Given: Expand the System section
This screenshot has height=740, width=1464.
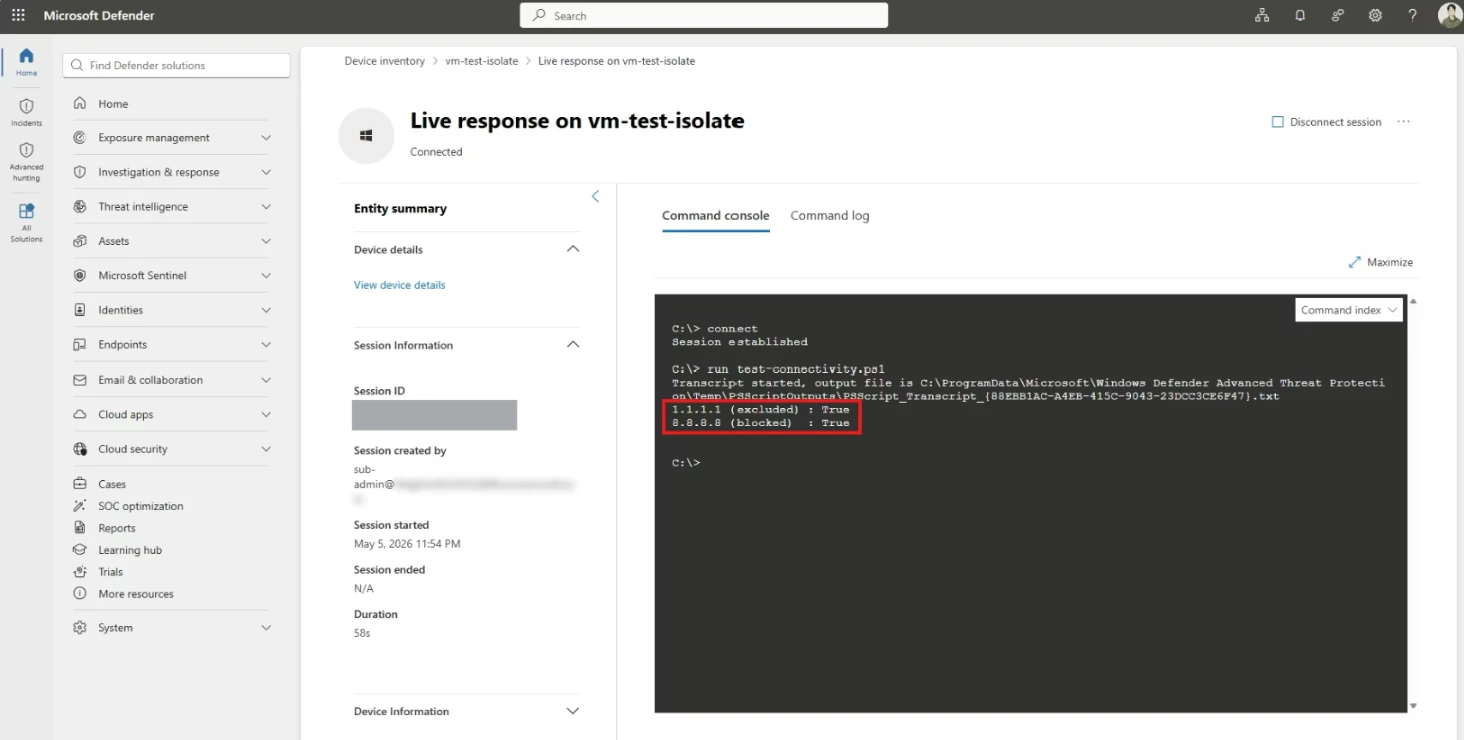Looking at the screenshot, I should 266,628.
